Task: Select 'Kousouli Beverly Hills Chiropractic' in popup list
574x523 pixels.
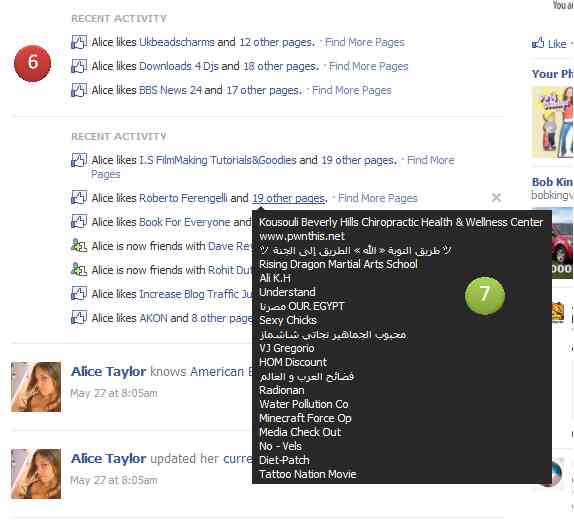Action: click(401, 222)
